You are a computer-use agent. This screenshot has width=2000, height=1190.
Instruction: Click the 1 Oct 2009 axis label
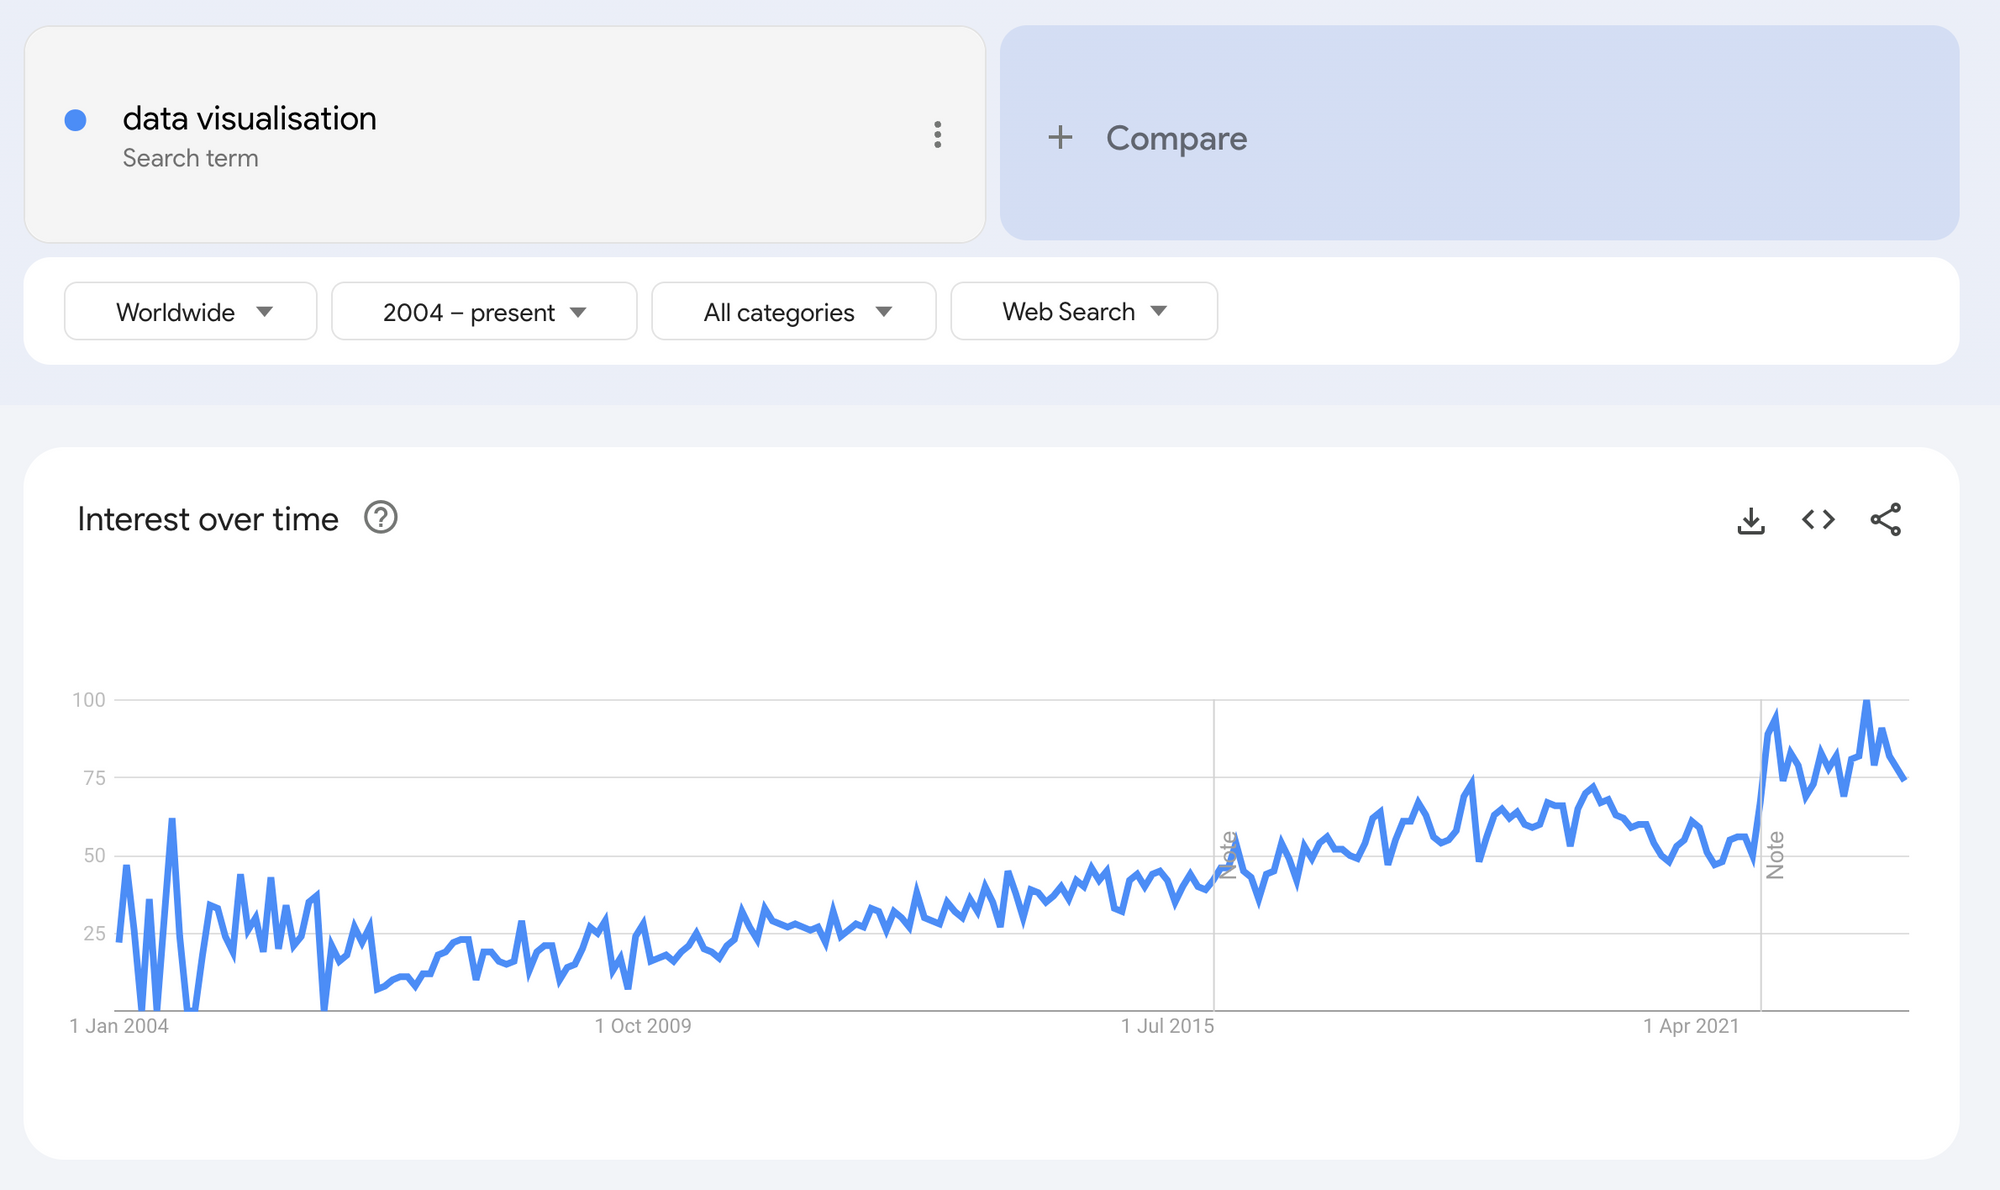click(x=643, y=1026)
